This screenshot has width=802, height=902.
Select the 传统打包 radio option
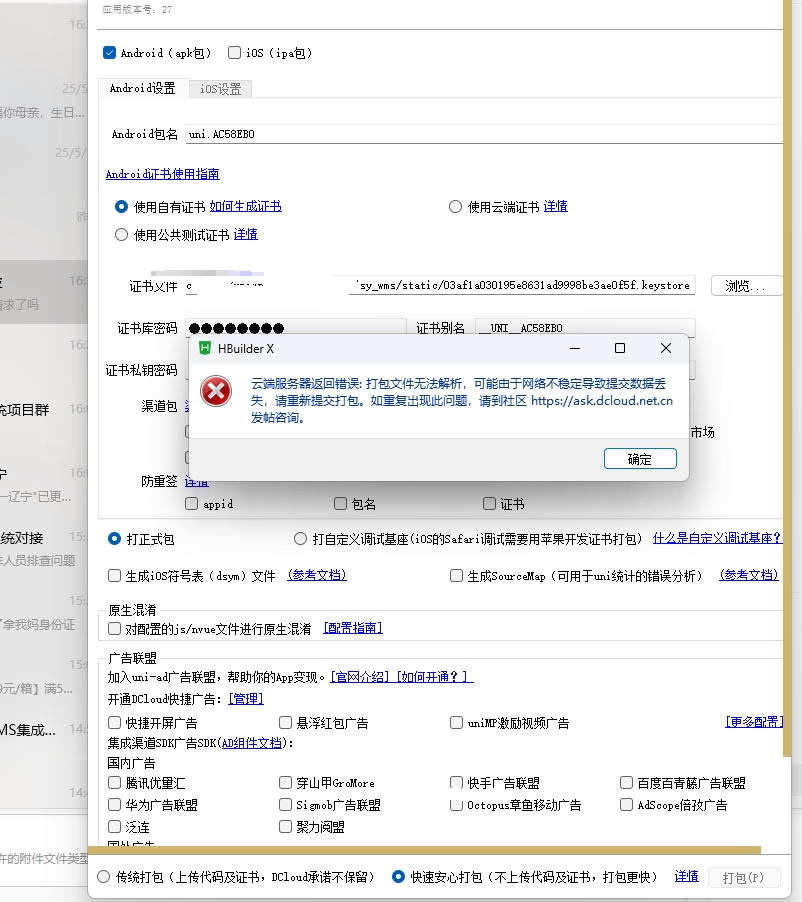point(104,877)
